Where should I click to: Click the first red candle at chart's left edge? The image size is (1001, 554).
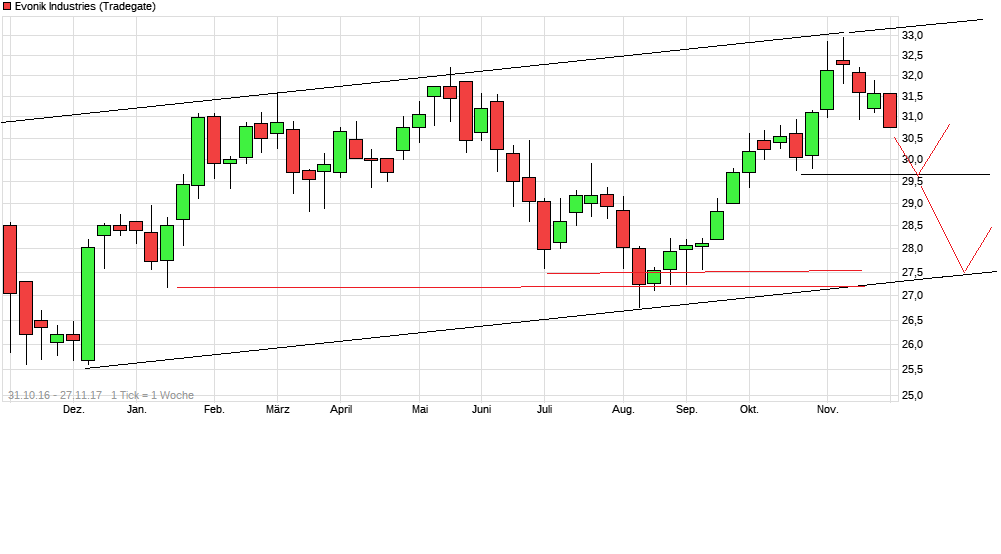coord(10,259)
